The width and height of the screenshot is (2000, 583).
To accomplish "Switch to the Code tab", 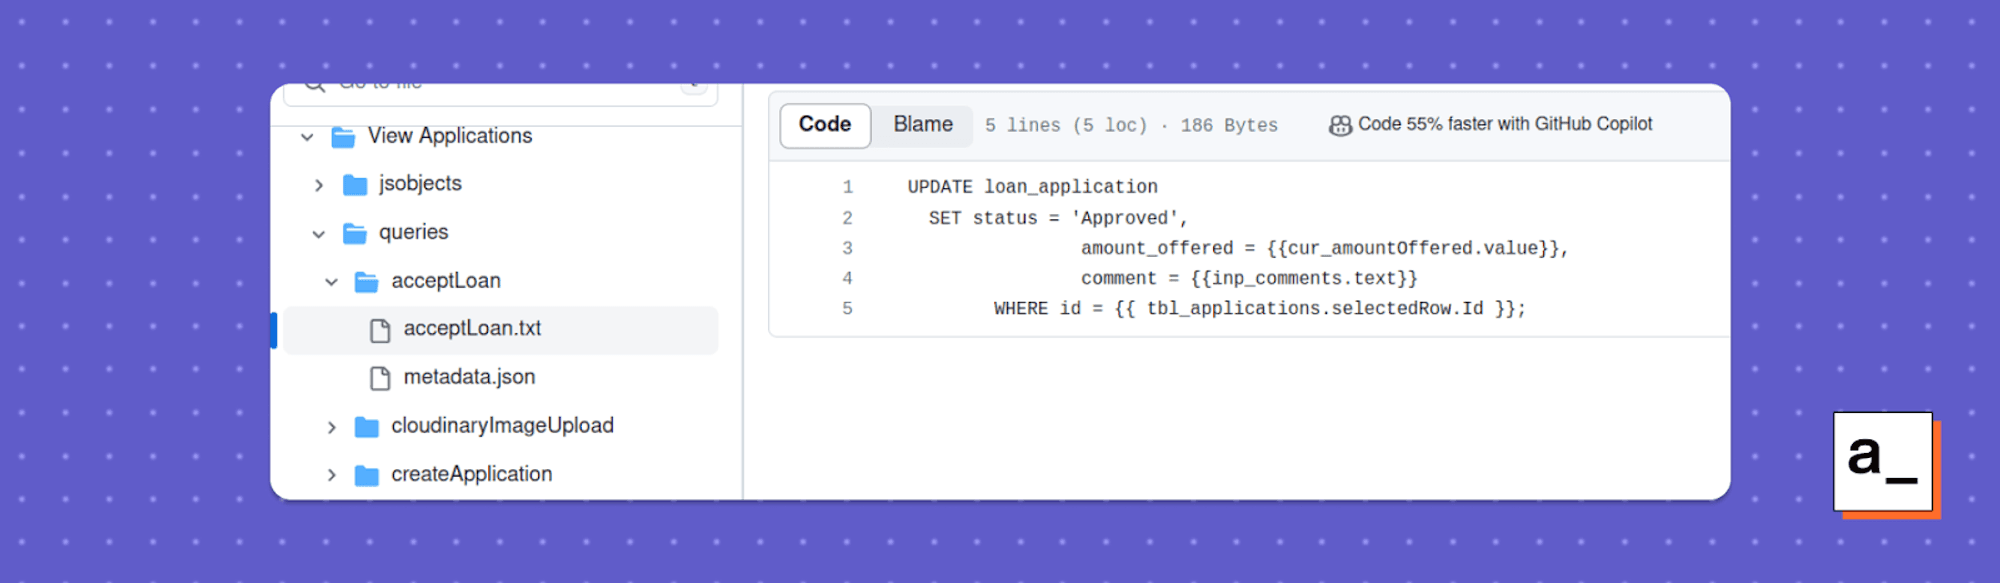I will (x=825, y=125).
